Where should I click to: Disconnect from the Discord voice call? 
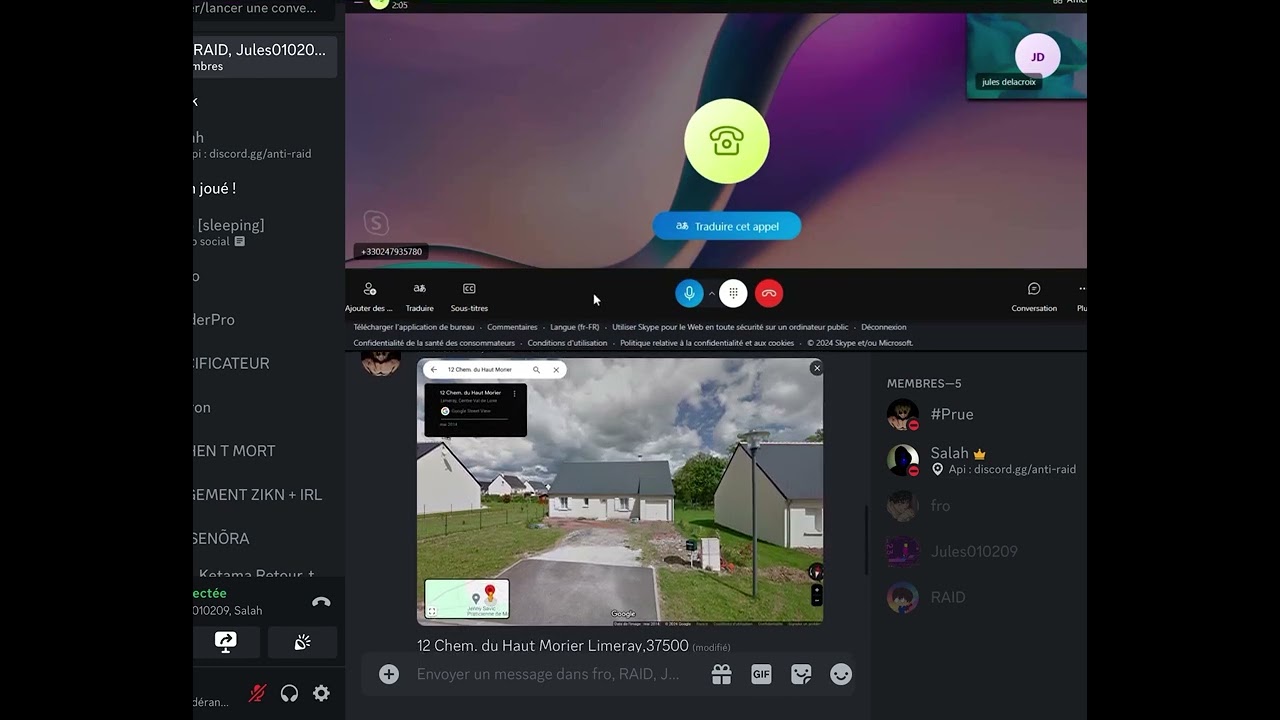tap(321, 602)
